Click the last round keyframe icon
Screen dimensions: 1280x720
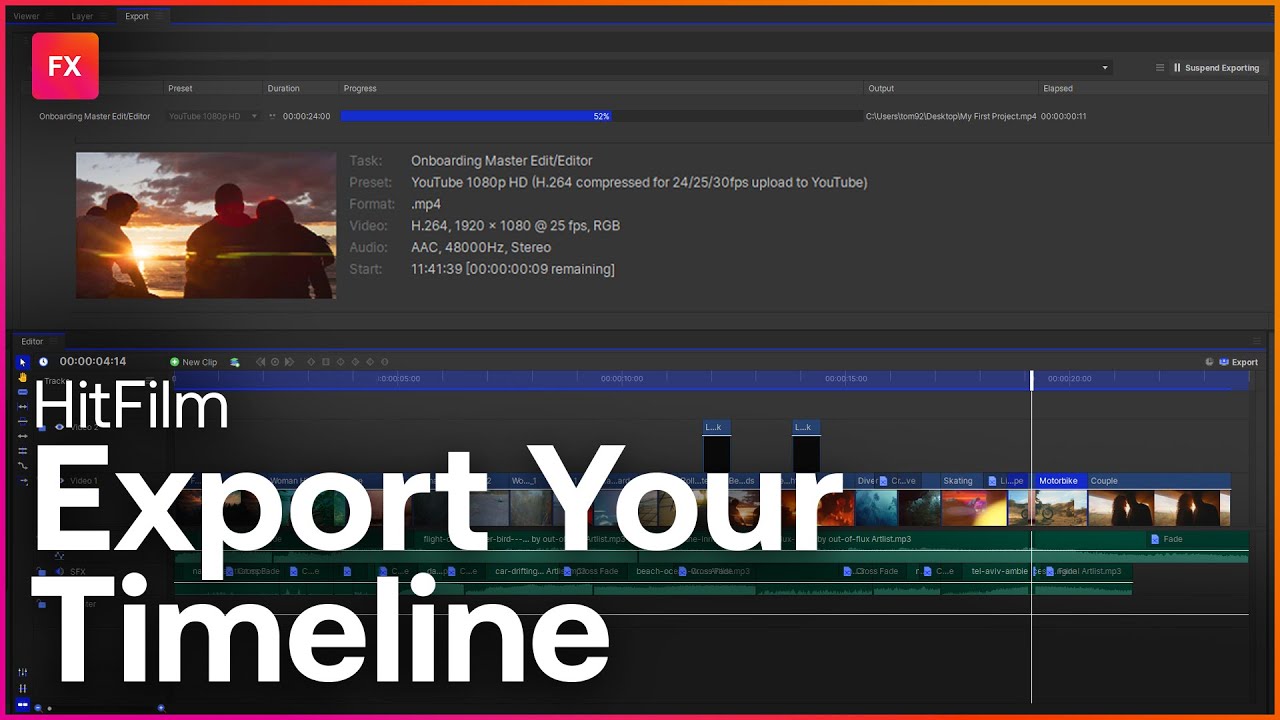[385, 362]
